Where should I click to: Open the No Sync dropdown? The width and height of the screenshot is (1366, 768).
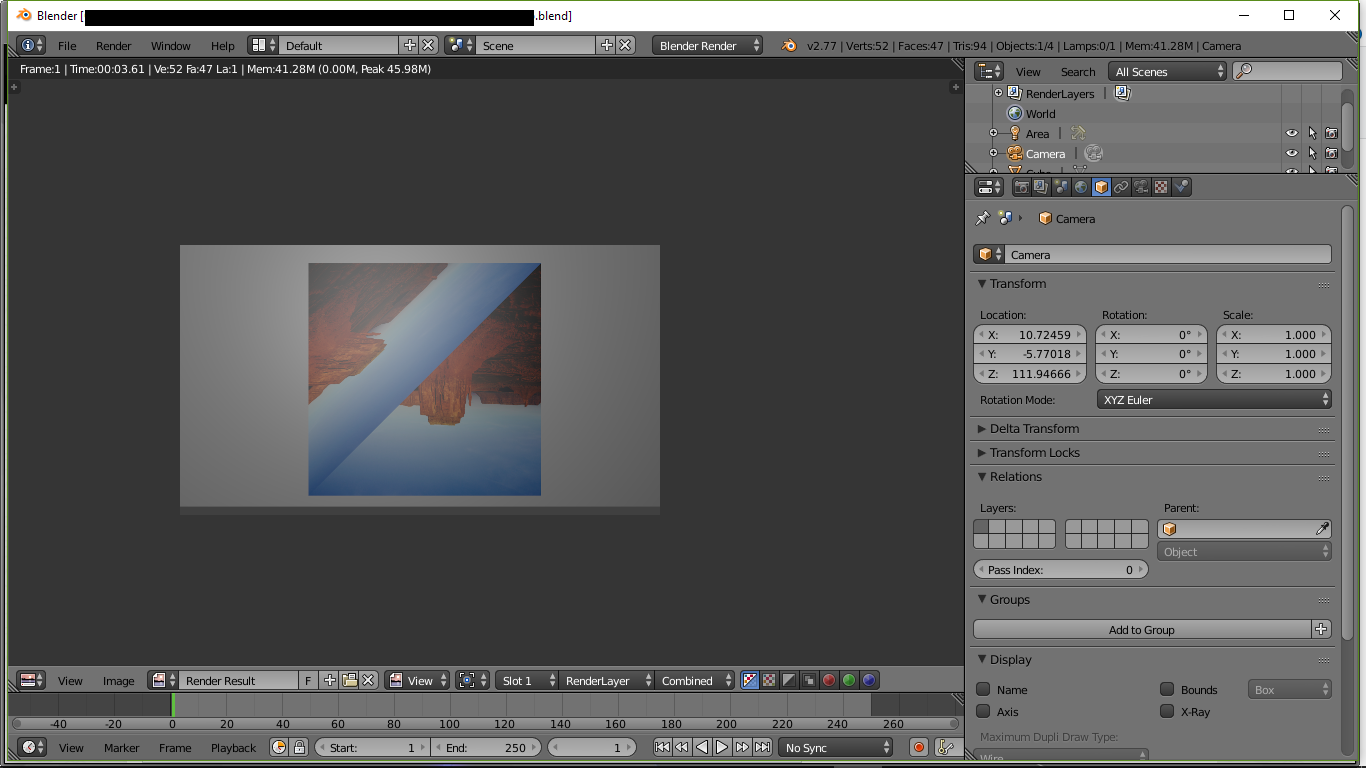click(835, 747)
